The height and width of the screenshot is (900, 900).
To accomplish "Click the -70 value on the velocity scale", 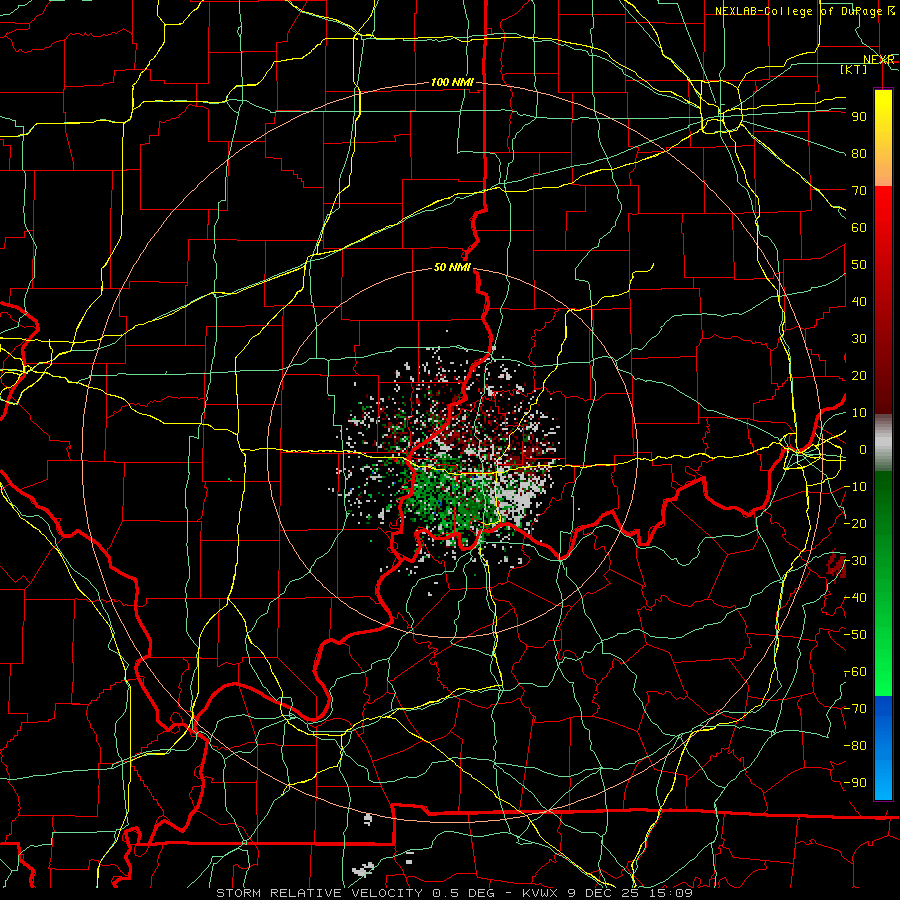I will [x=855, y=709].
